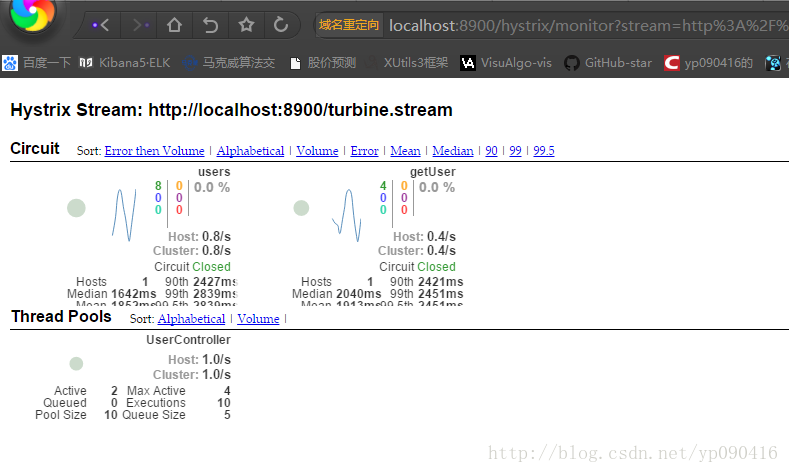Screen dimensions: 789x473
Task: Click the Thread Pools section heading
Action: click(61, 317)
